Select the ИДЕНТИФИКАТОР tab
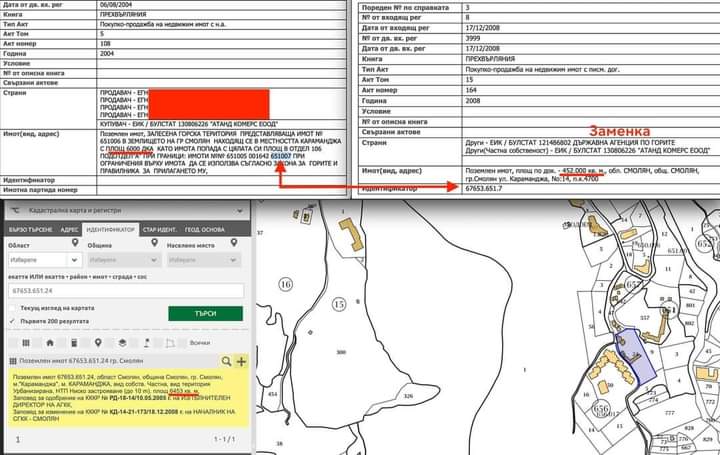The height and width of the screenshot is (455, 720). click(110, 230)
